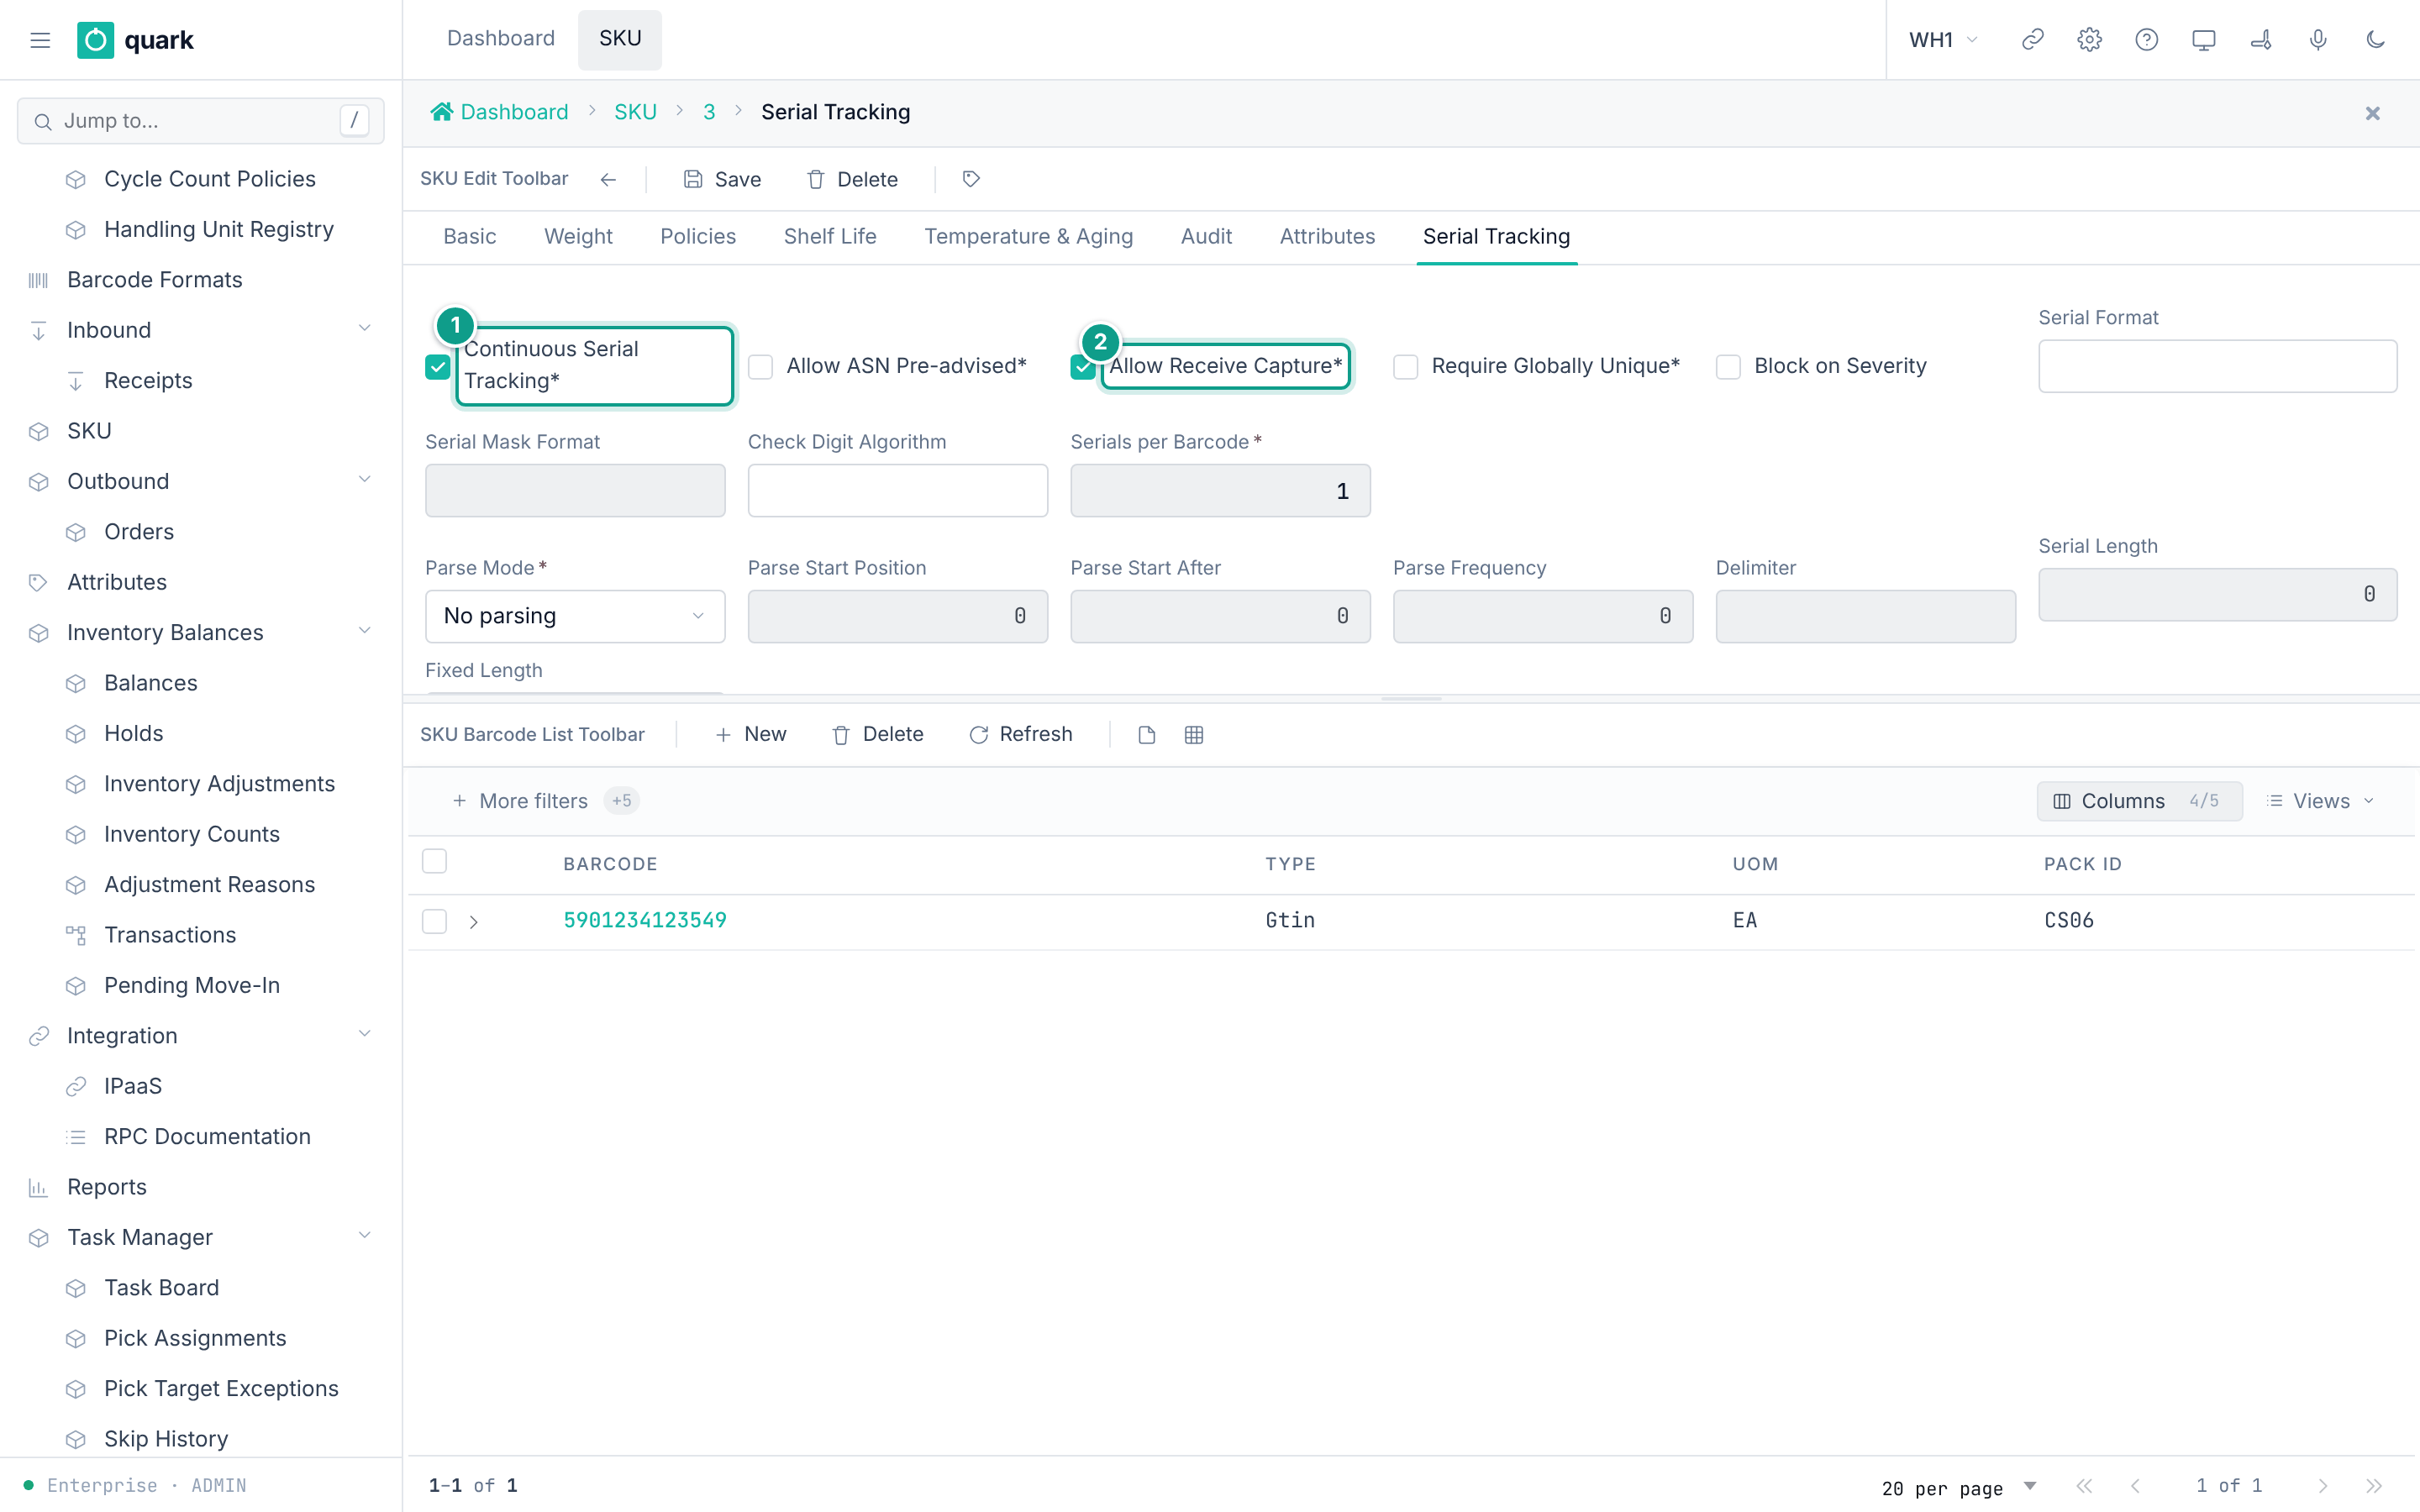The width and height of the screenshot is (2420, 1512).
Task: Collapse the Inbound sidebar section
Action: [x=365, y=329]
